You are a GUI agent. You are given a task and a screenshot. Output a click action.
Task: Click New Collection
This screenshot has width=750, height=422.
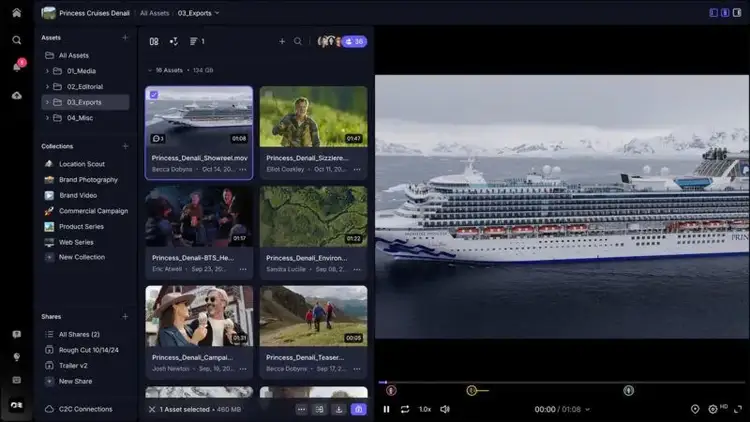click(81, 257)
